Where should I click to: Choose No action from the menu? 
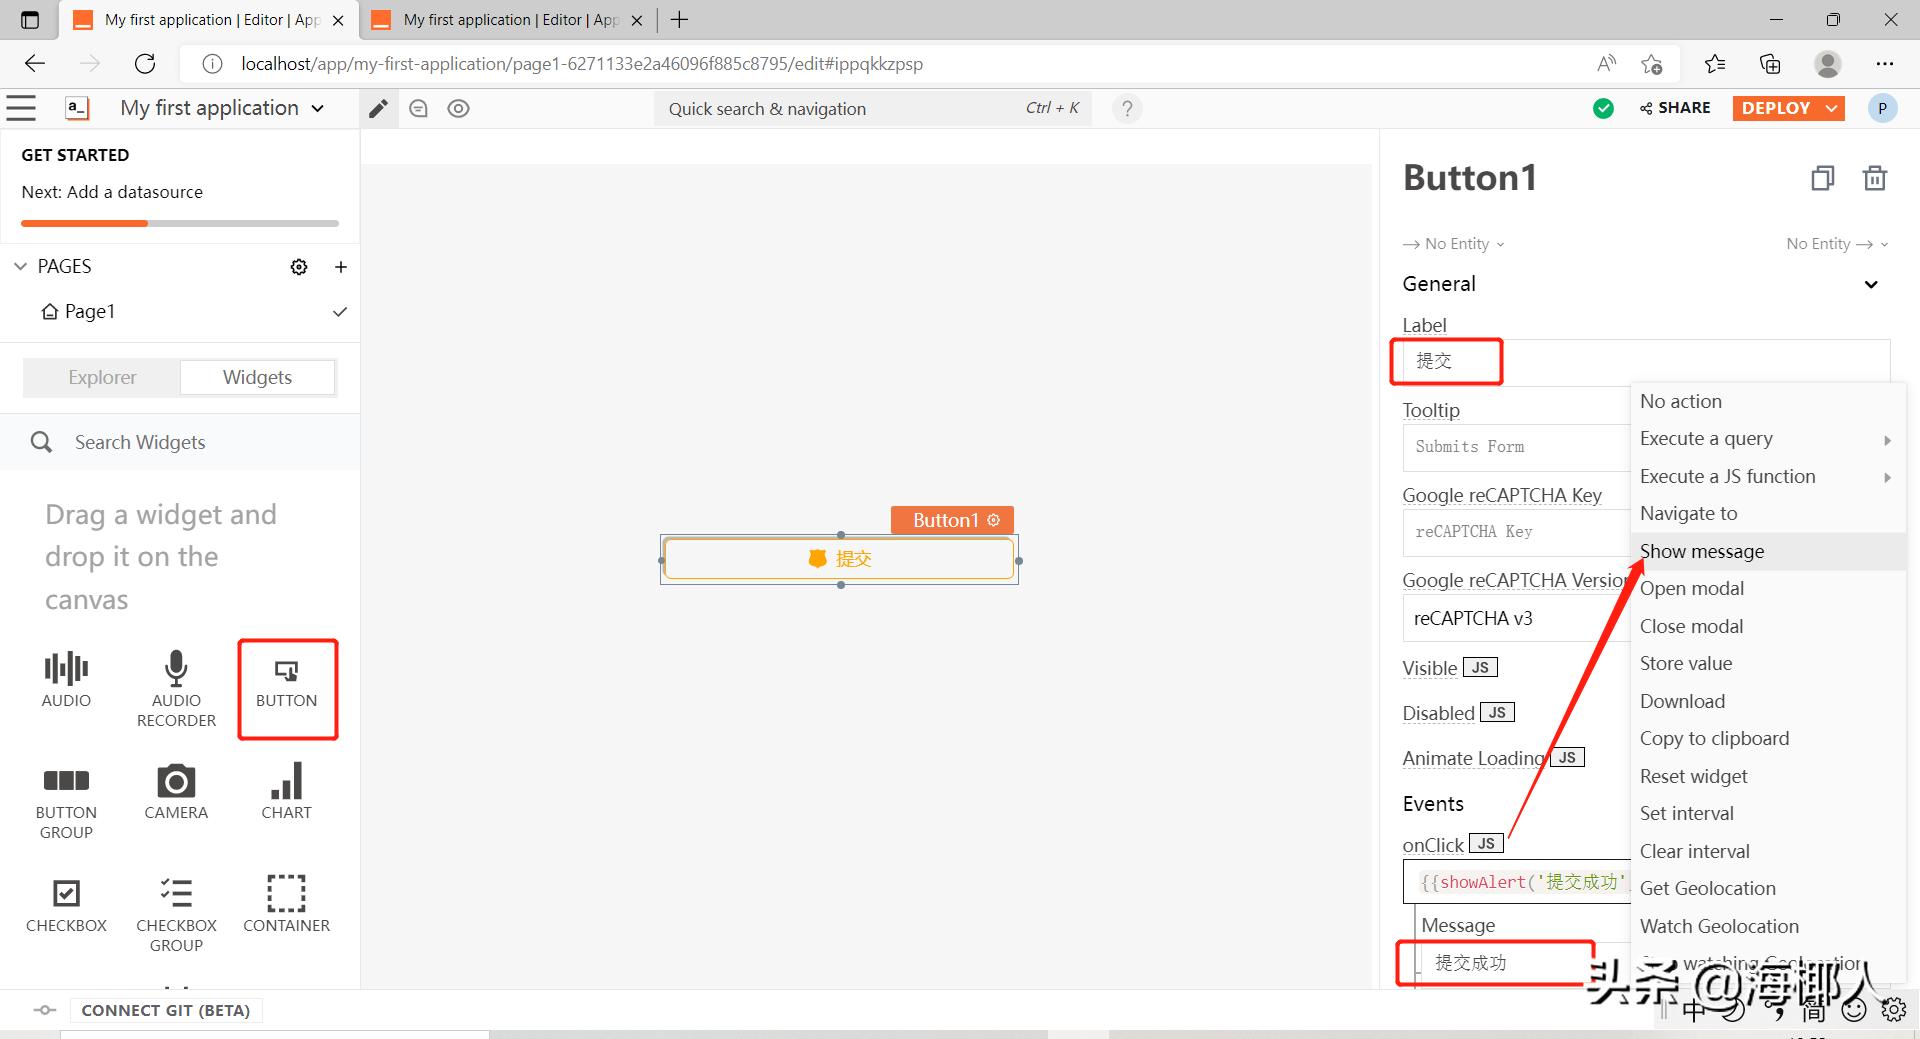[x=1768, y=402]
